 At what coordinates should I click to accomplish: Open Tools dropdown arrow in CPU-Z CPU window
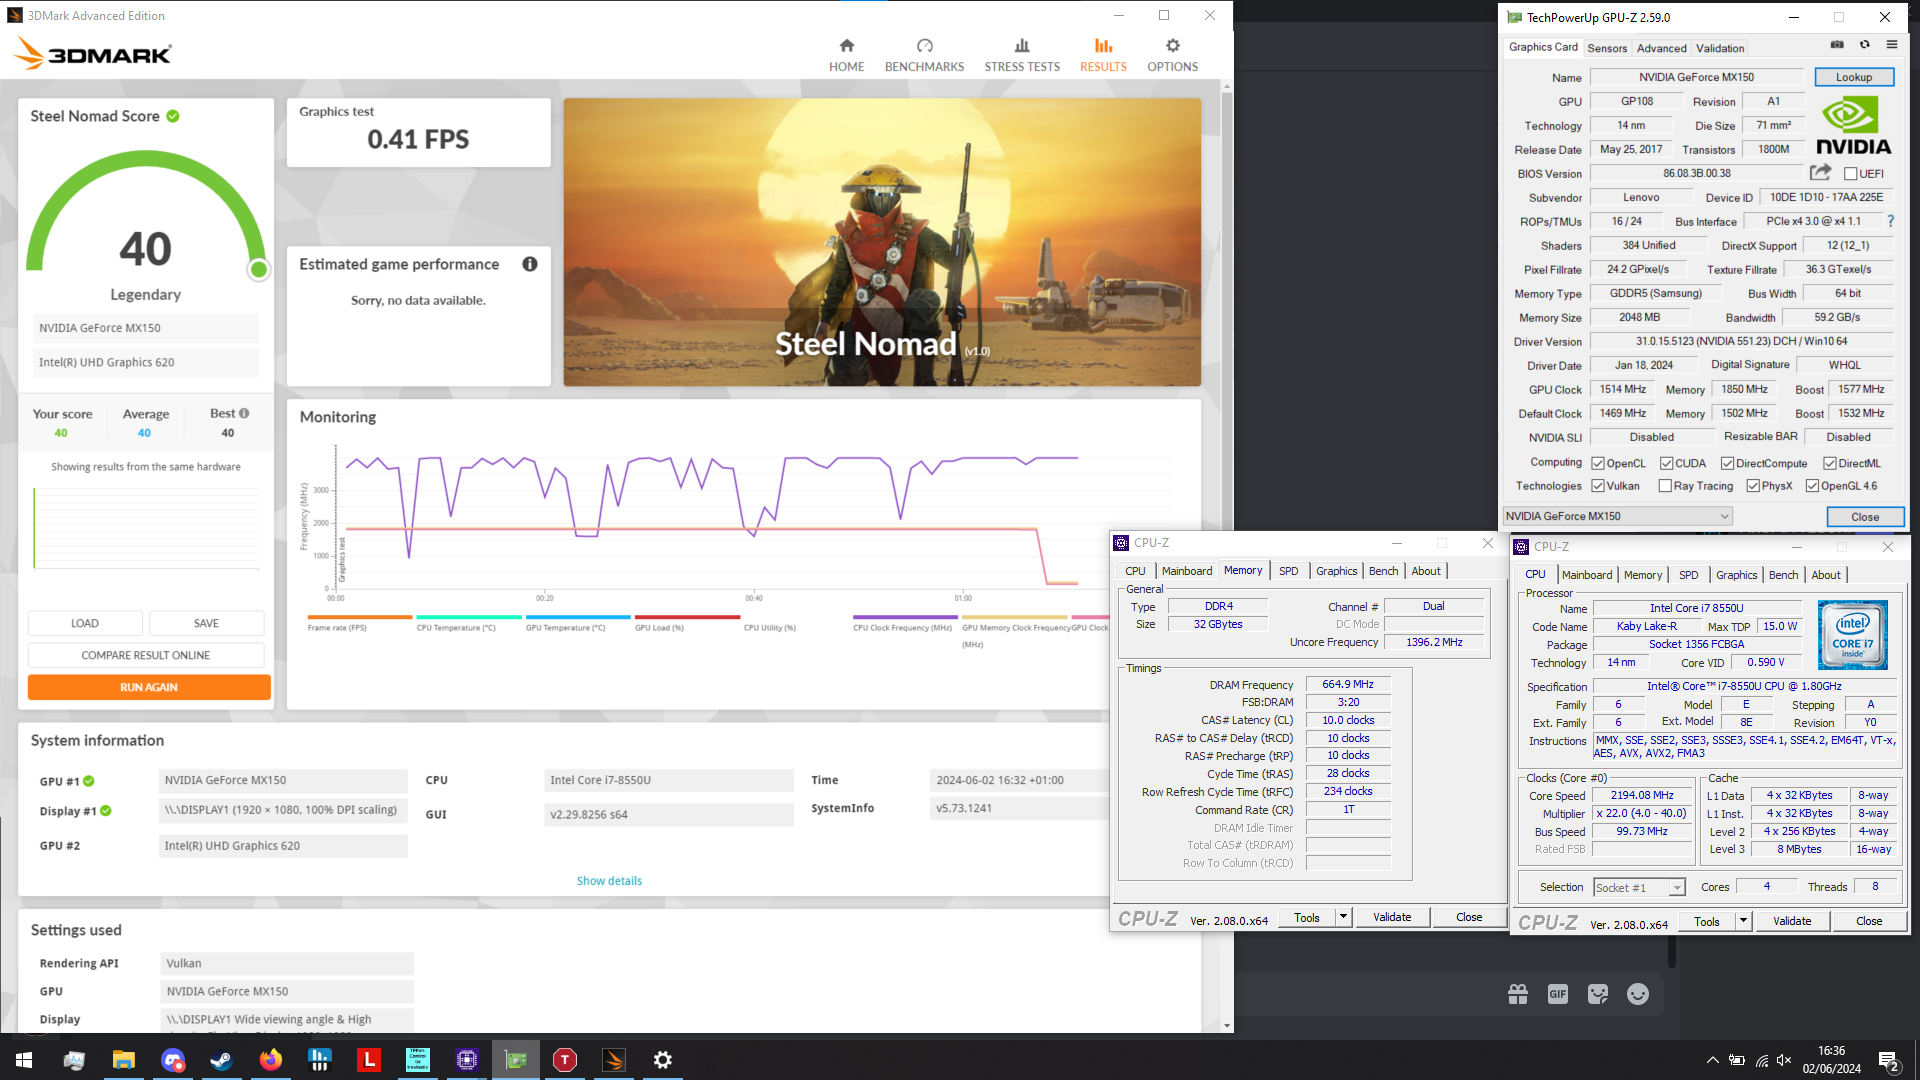pyautogui.click(x=1743, y=921)
